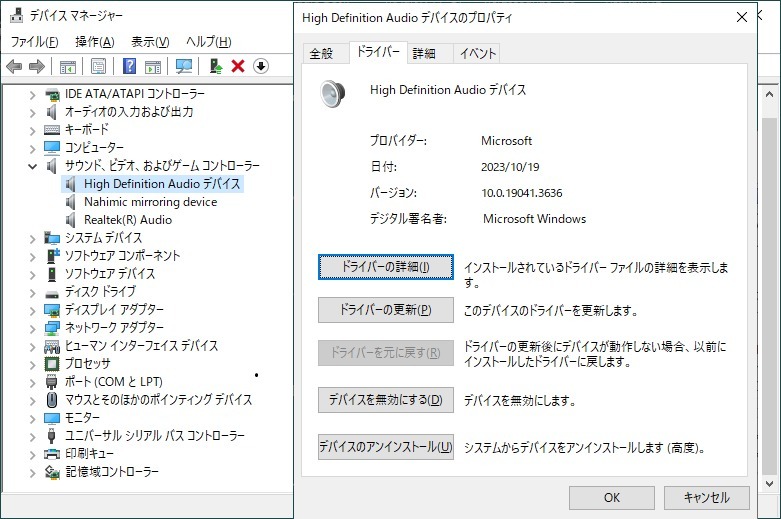Click the Back arrow toolbar icon

14,66
